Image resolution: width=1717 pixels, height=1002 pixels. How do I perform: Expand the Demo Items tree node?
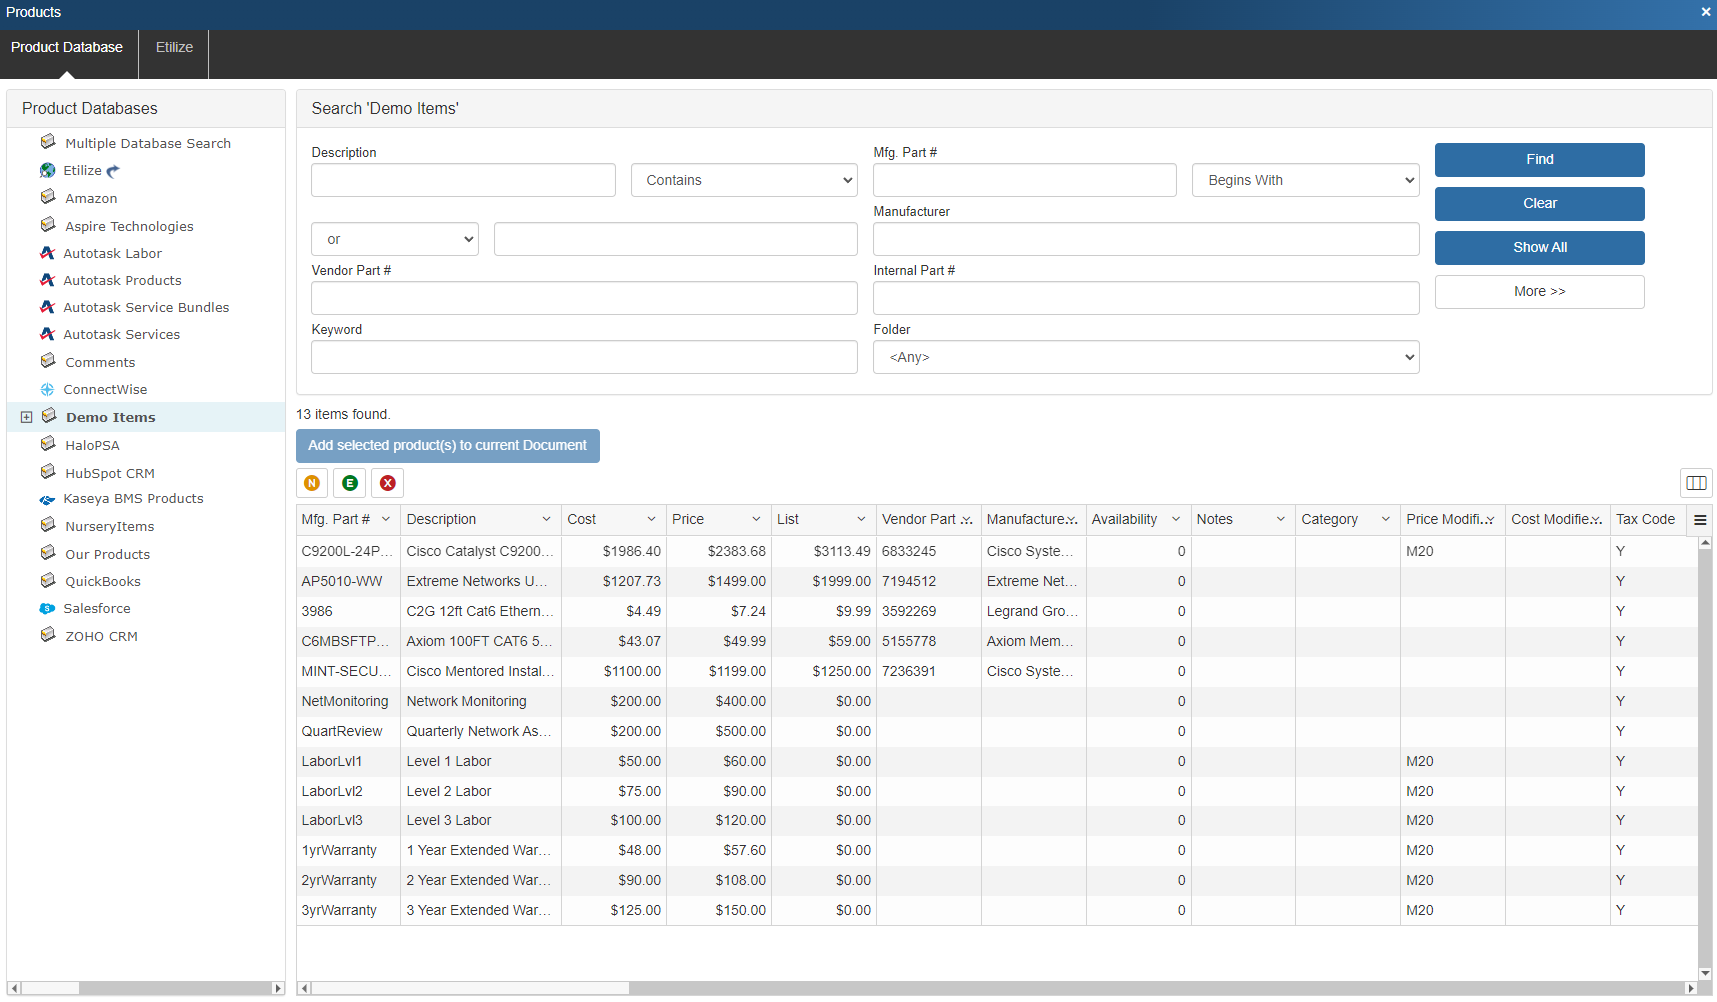[27, 417]
